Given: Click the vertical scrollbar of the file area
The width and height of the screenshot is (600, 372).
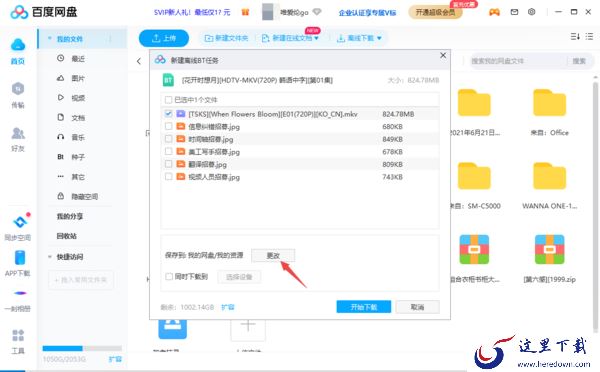Looking at the screenshot, I should [x=595, y=207].
